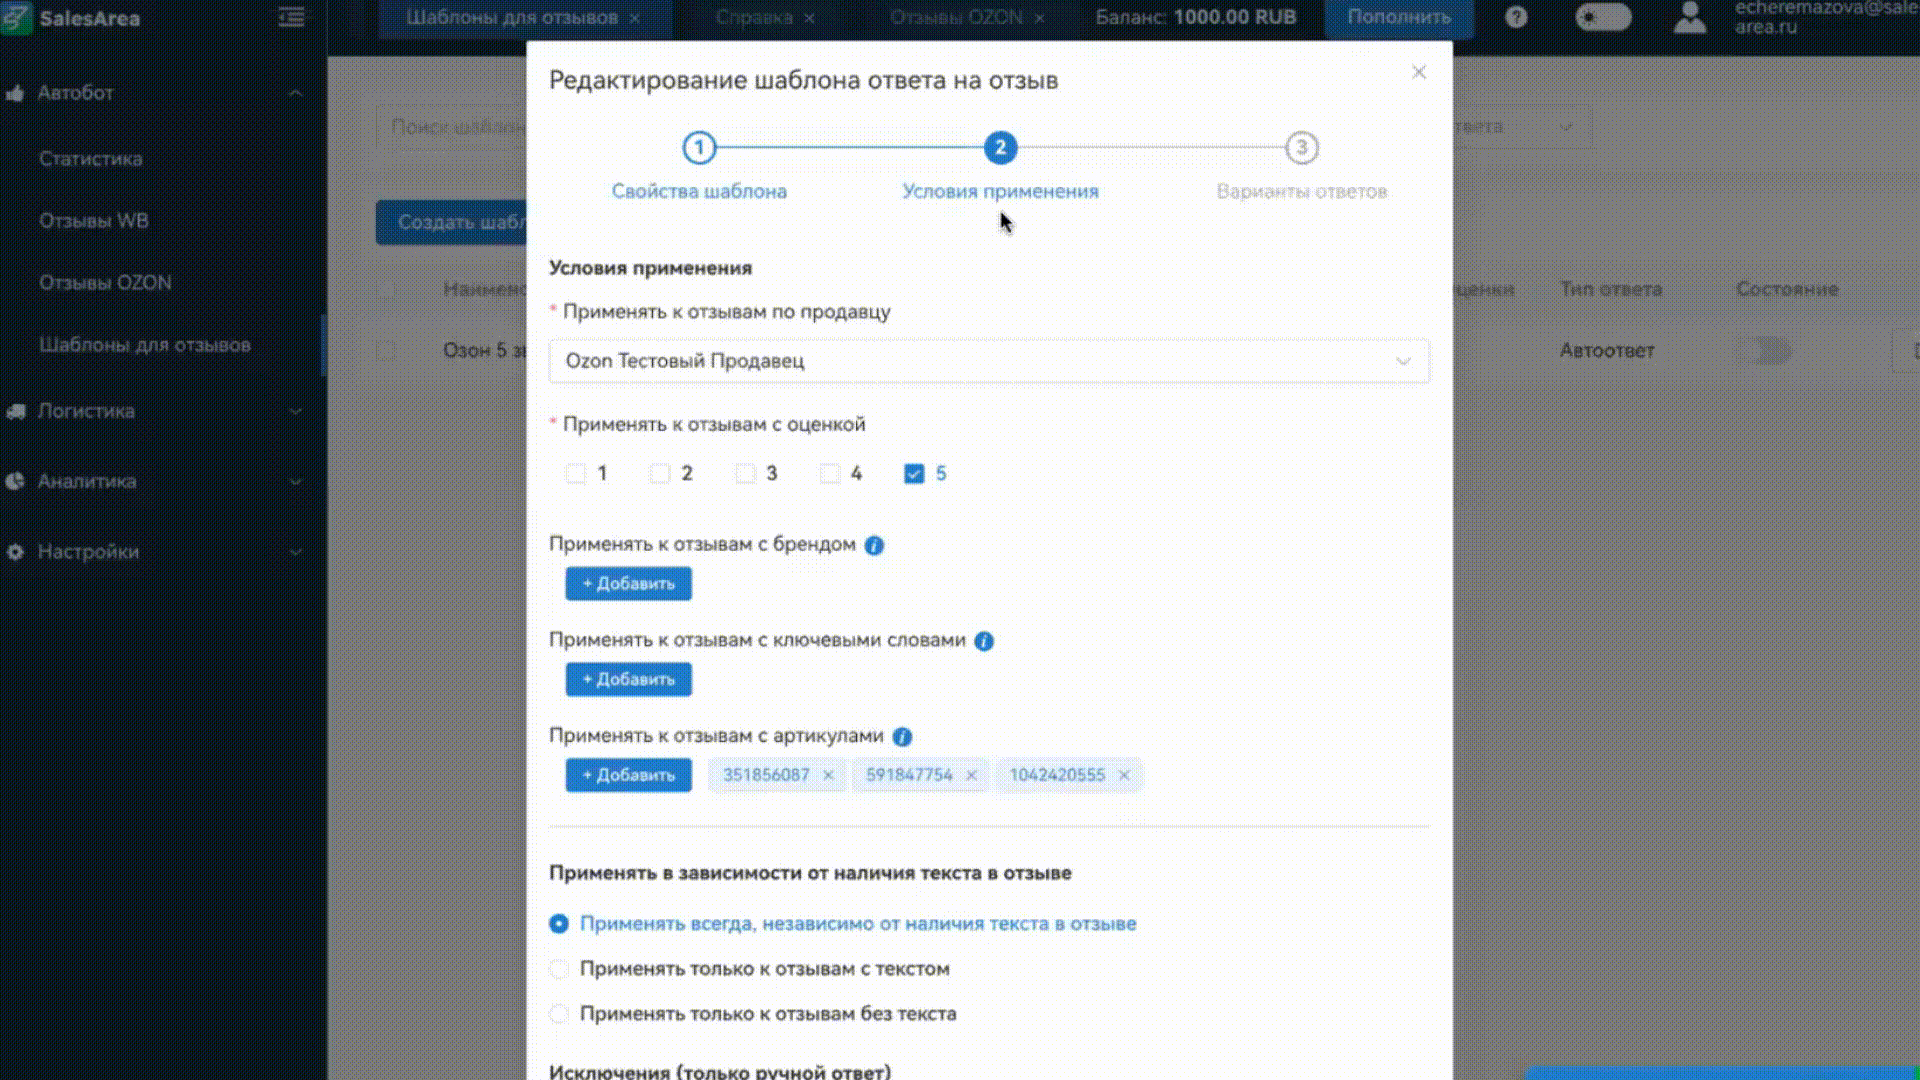Screen dimensions: 1920x1080
Task: Select step 2 circle indicator
Action: [x=1000, y=148]
